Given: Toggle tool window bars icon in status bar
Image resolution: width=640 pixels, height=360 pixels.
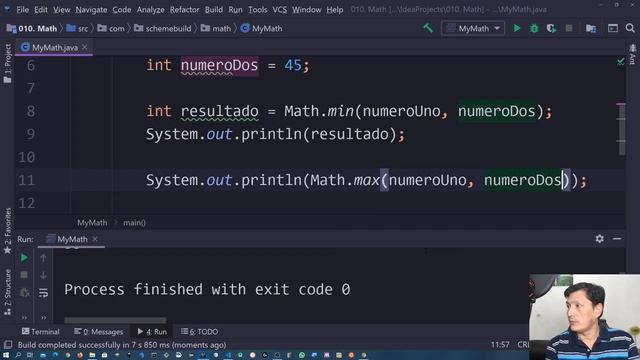Looking at the screenshot, I should [x=8, y=345].
